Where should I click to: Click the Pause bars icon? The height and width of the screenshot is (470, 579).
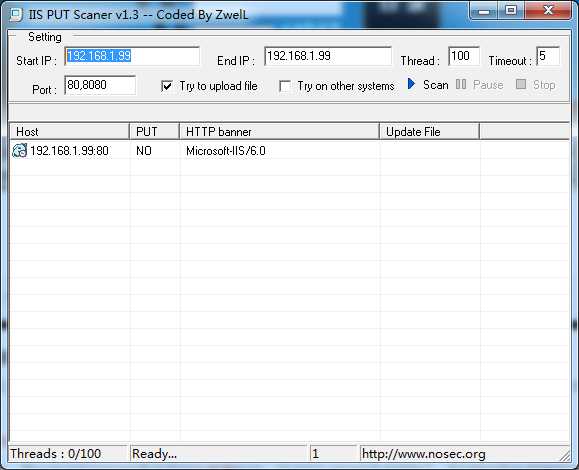(x=461, y=85)
